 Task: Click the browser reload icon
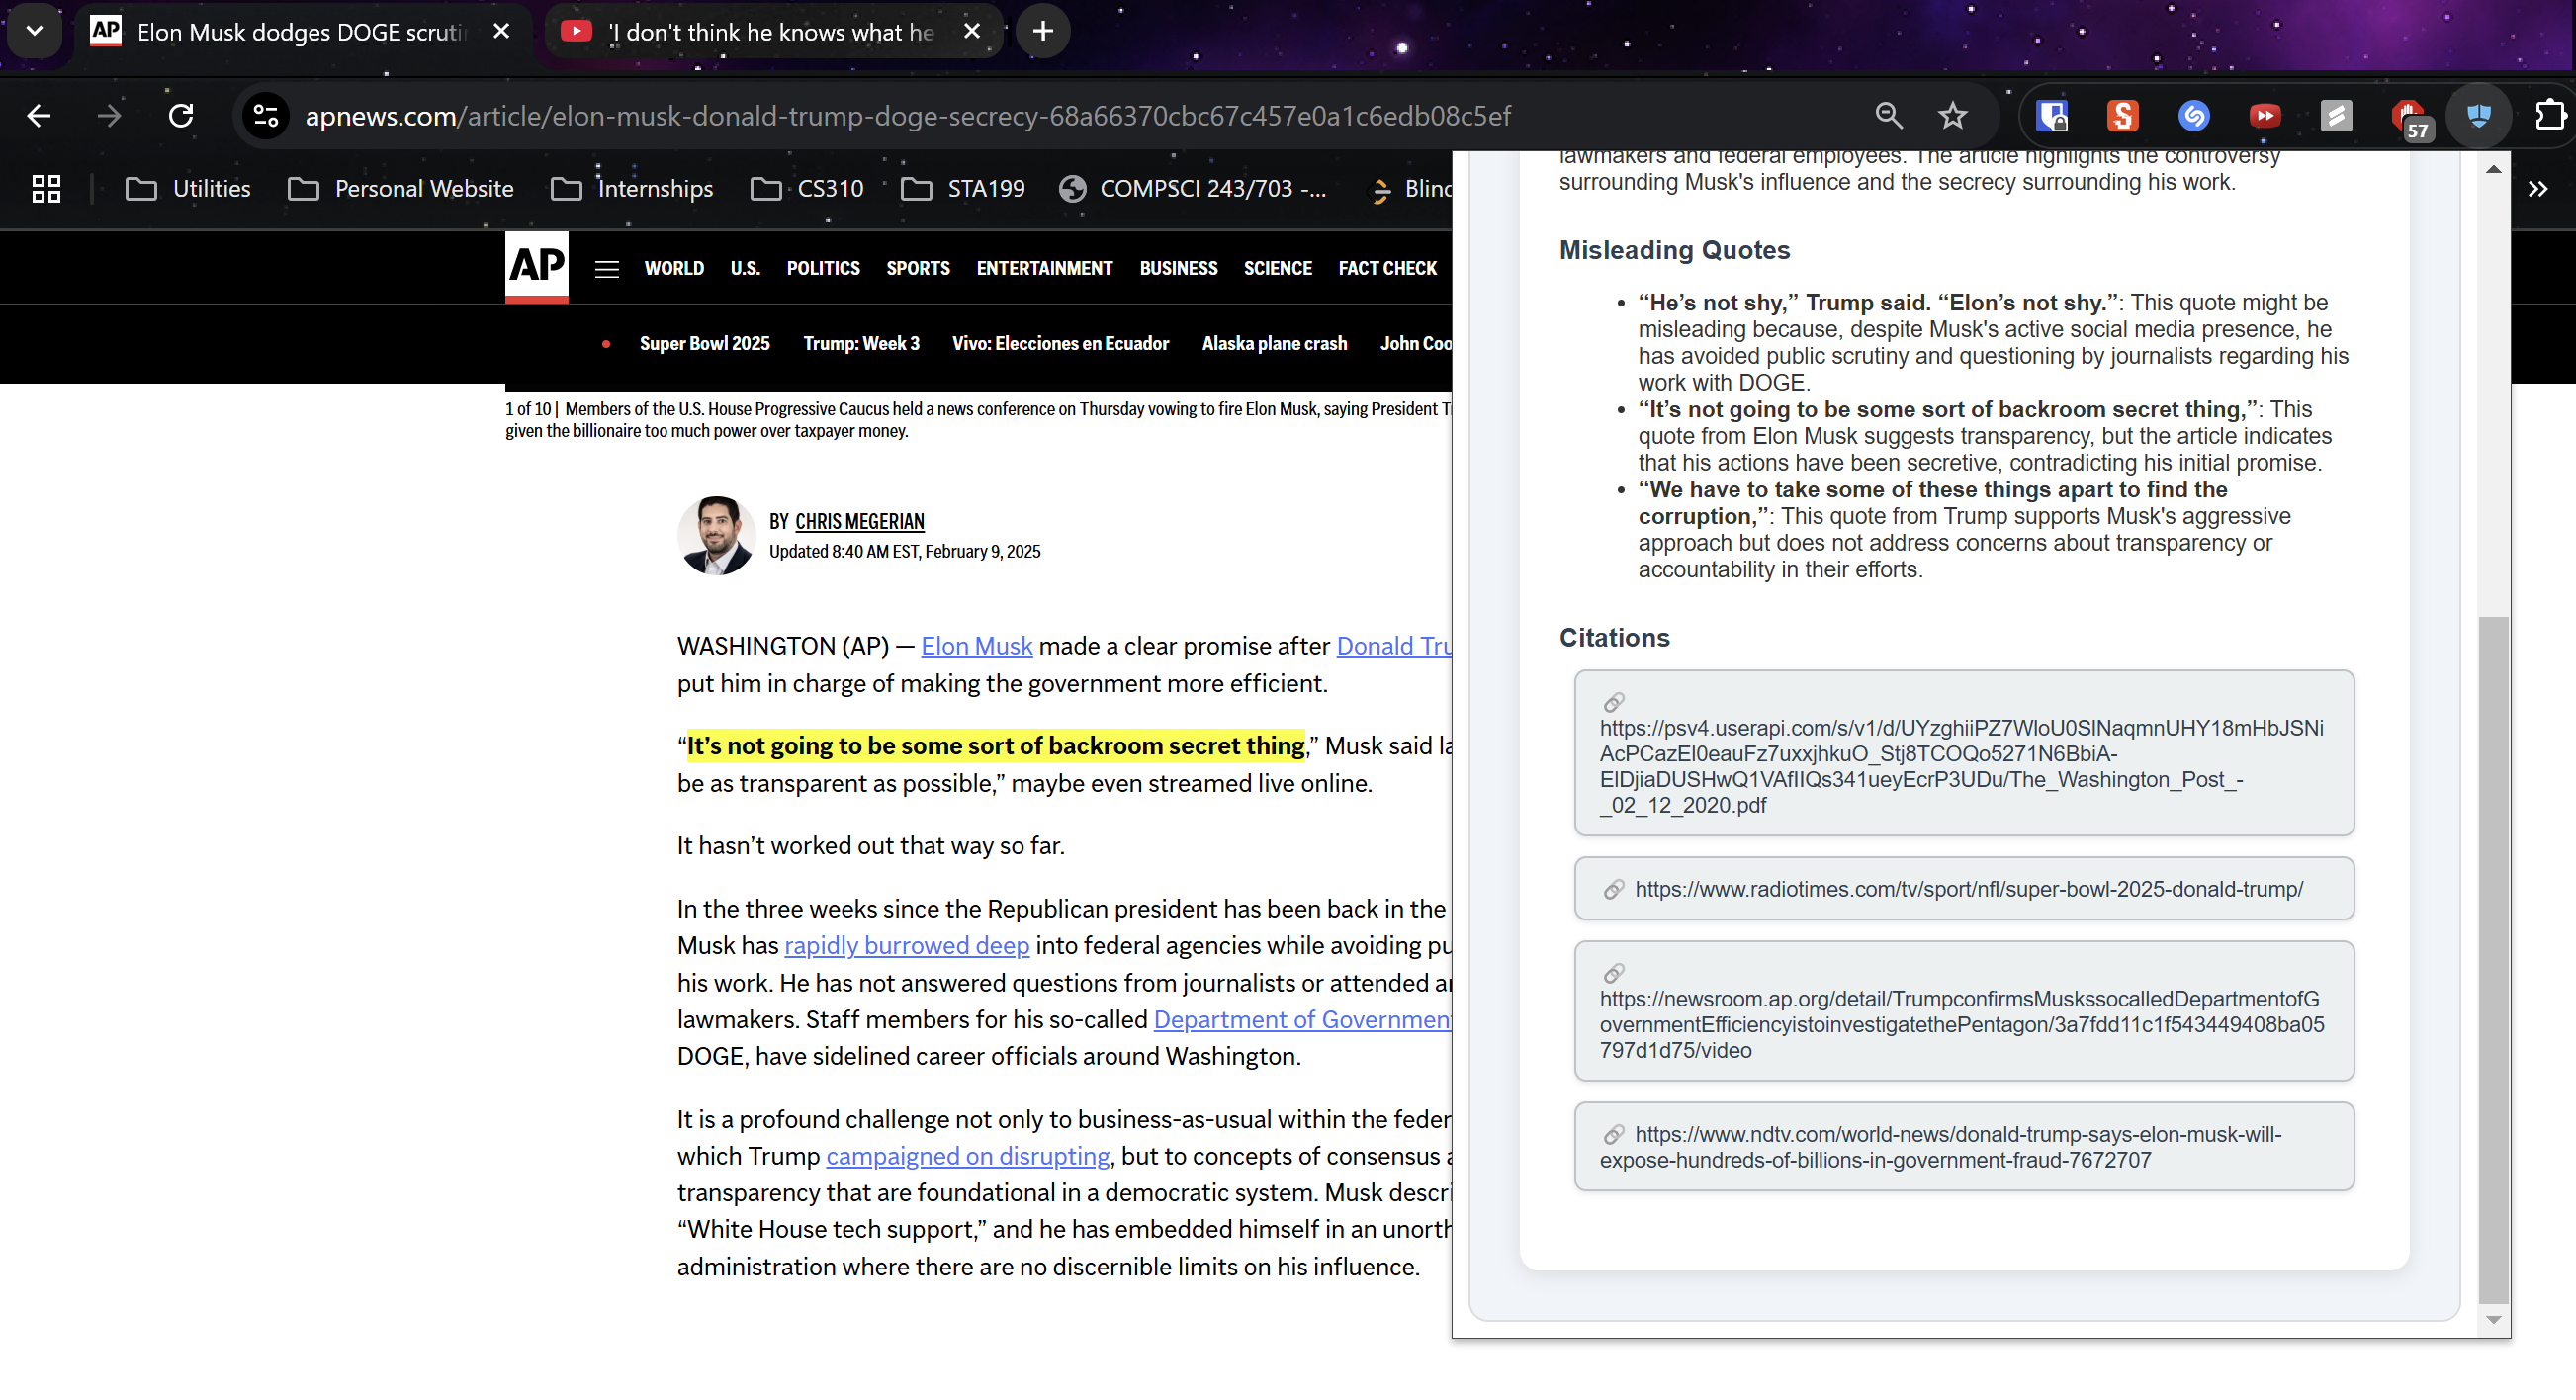[181, 116]
